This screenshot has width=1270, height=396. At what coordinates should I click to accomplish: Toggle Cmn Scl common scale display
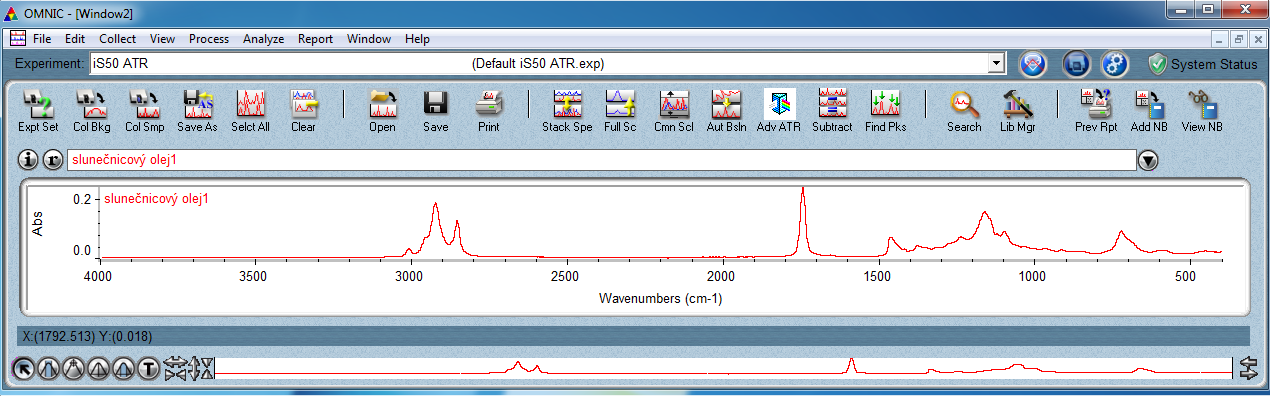(673, 110)
